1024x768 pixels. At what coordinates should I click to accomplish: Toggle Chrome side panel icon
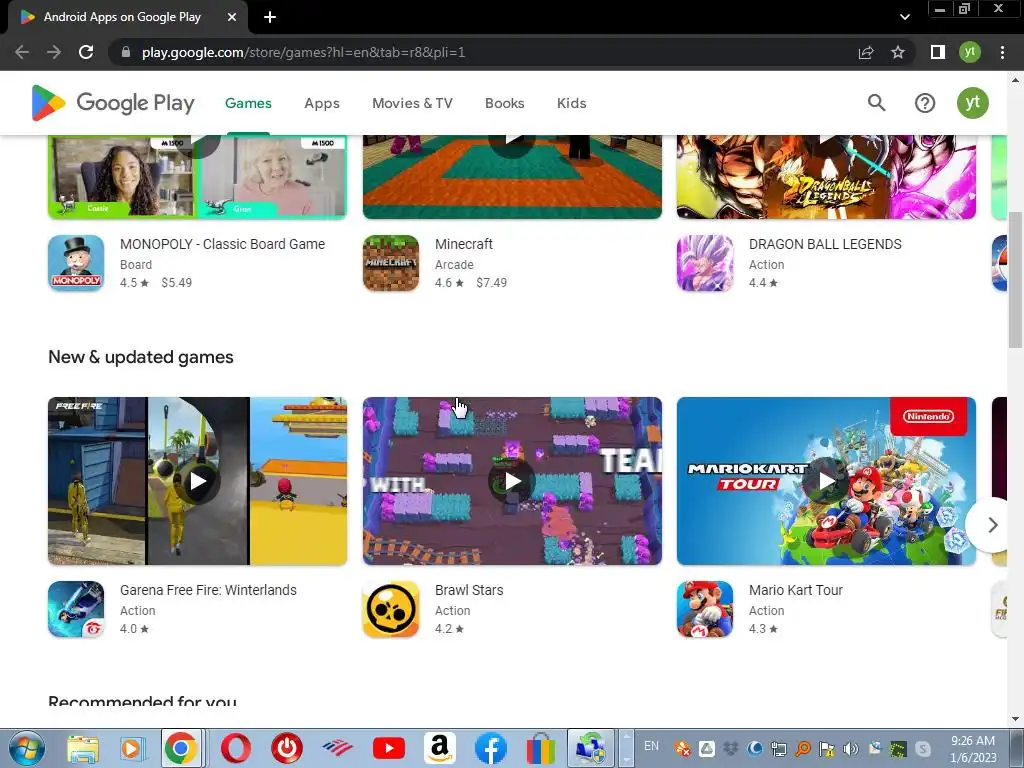pos(938,52)
